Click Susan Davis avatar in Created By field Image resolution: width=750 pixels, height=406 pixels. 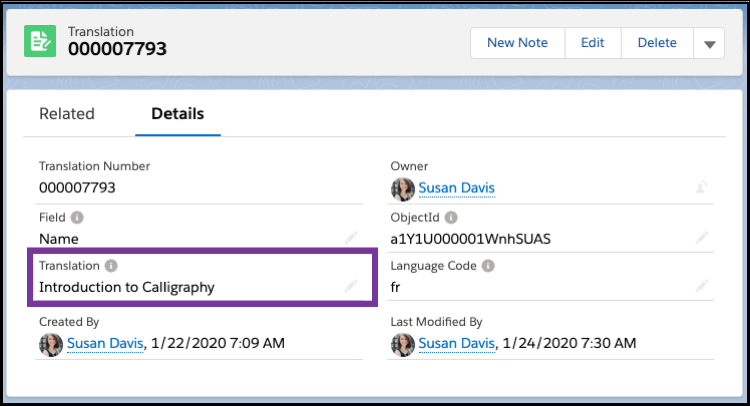(51, 345)
